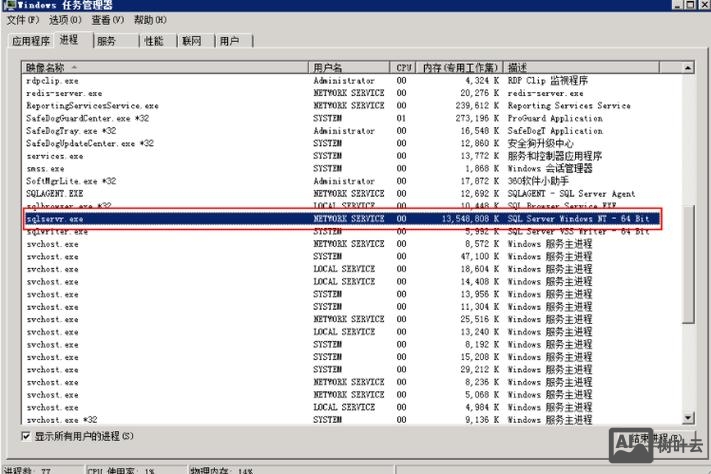Image resolution: width=711 pixels, height=474 pixels.
Task: Click SQLAGENT - SQL Server Agent description
Action: click(x=571, y=194)
